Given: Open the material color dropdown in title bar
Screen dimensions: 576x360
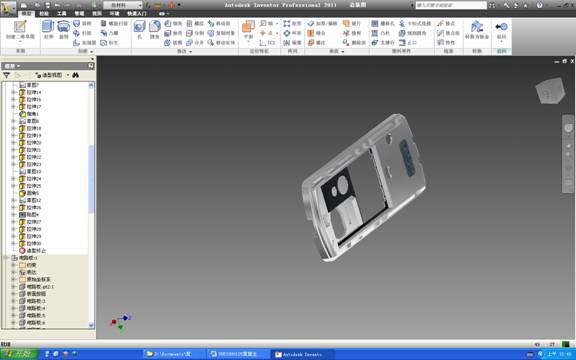Looking at the screenshot, I should 123,5.
